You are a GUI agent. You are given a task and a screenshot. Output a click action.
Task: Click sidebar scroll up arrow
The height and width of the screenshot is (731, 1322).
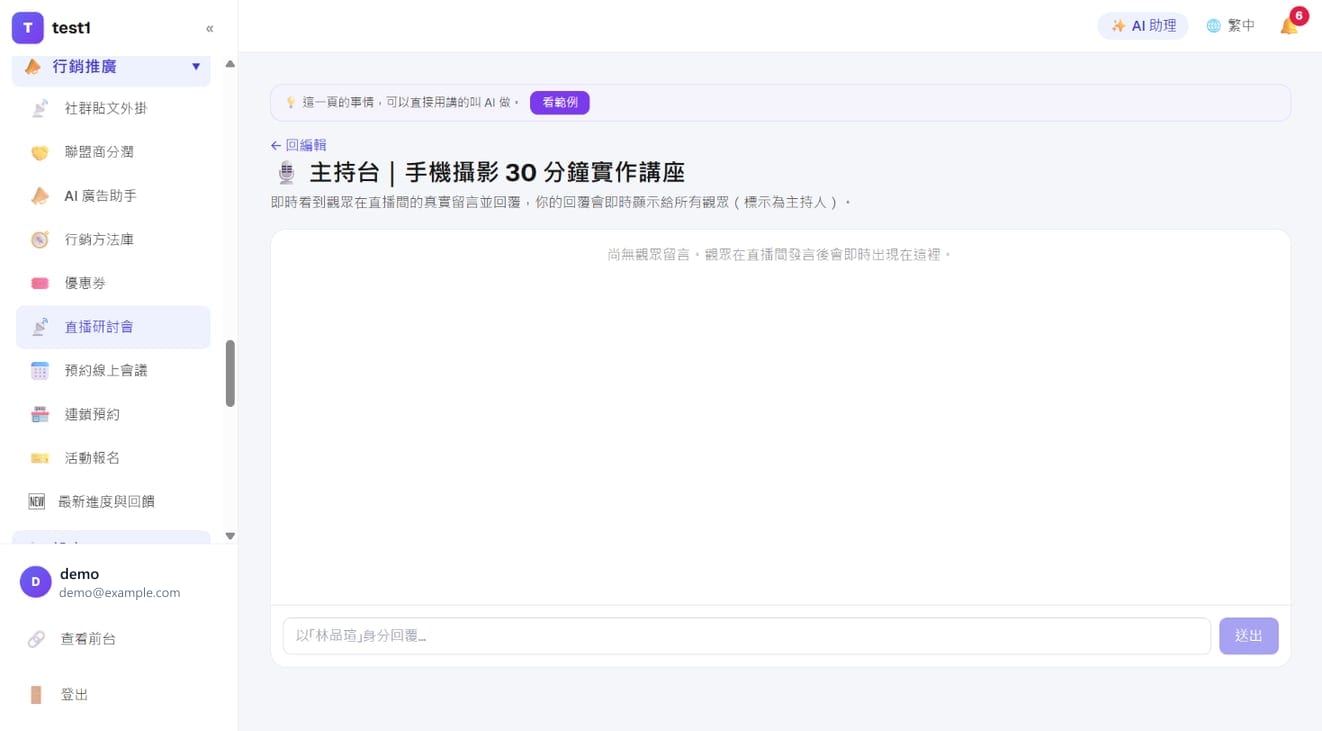coord(230,64)
